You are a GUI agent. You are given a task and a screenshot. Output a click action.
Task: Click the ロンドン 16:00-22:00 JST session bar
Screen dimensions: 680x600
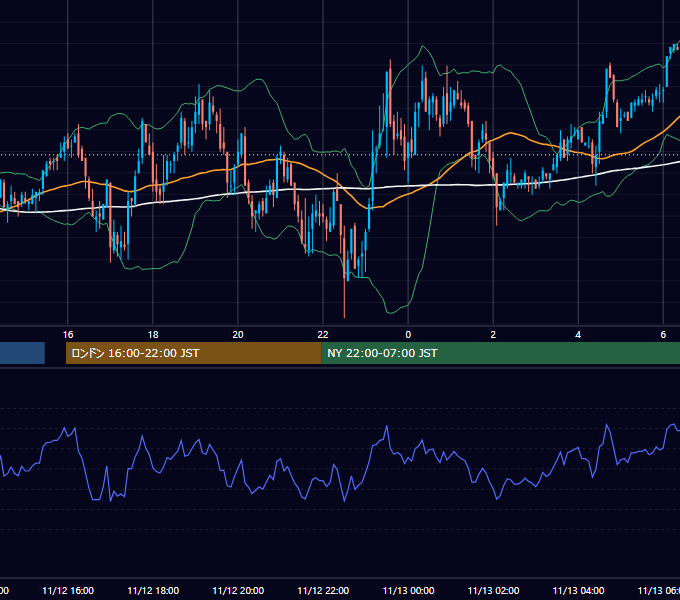point(193,353)
